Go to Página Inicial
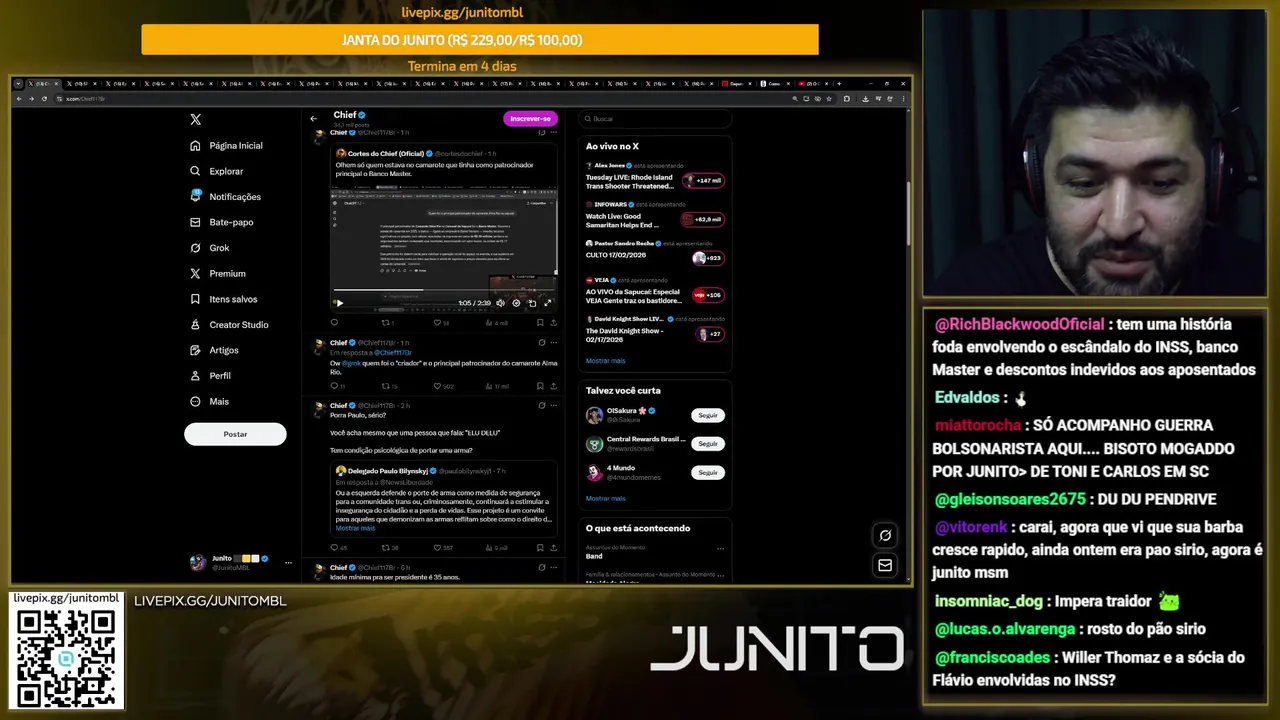The height and width of the screenshot is (720, 1280). tap(226, 145)
